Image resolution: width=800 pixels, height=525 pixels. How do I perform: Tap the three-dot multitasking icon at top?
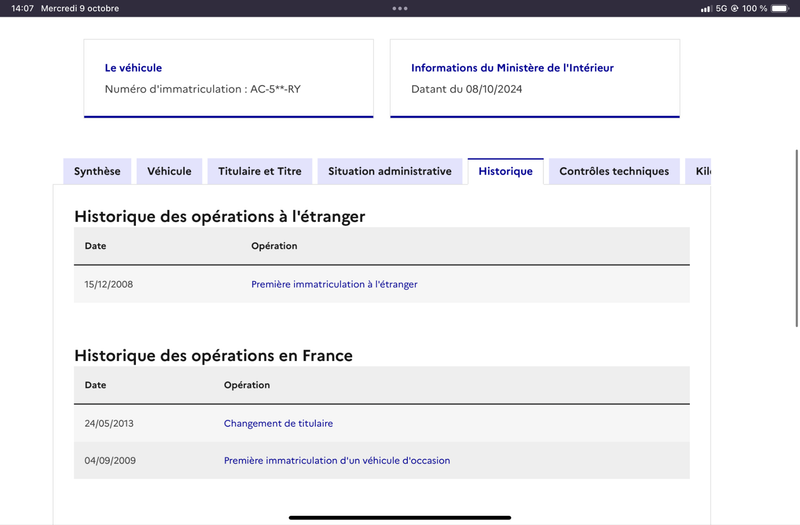pyautogui.click(x=400, y=8)
